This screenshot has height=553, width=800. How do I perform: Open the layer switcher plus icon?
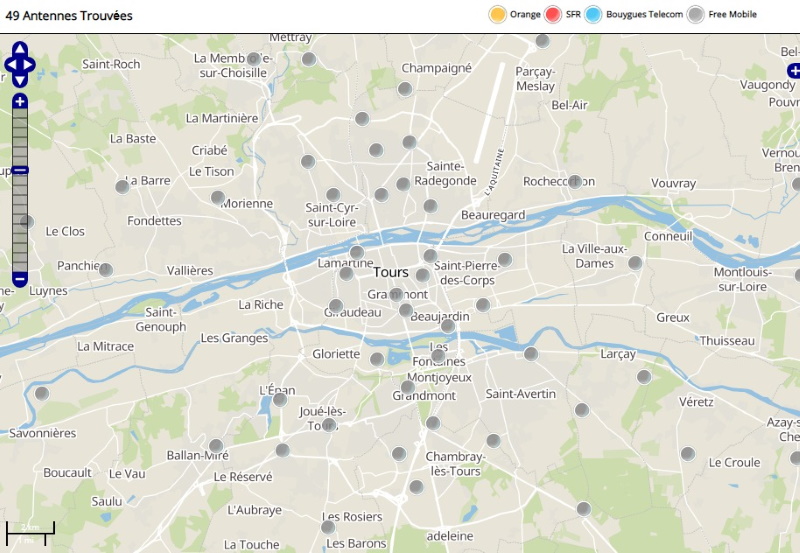pos(793,70)
